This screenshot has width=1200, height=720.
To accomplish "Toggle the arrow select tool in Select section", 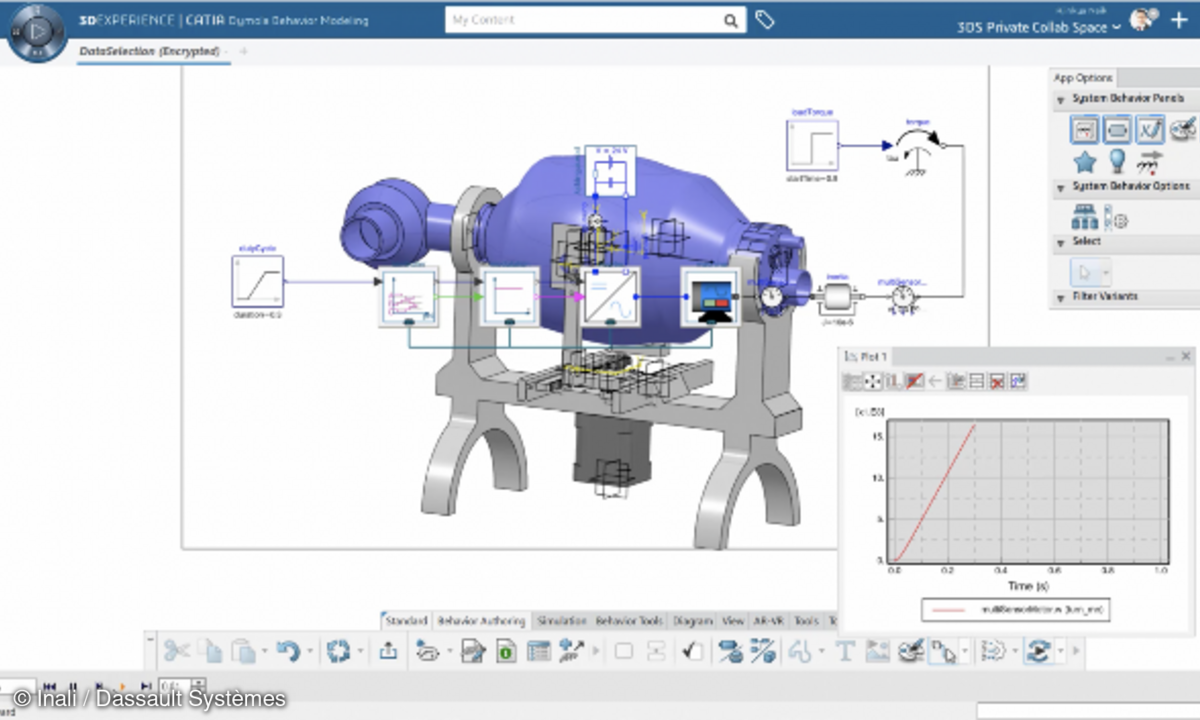I will pyautogui.click(x=1085, y=271).
